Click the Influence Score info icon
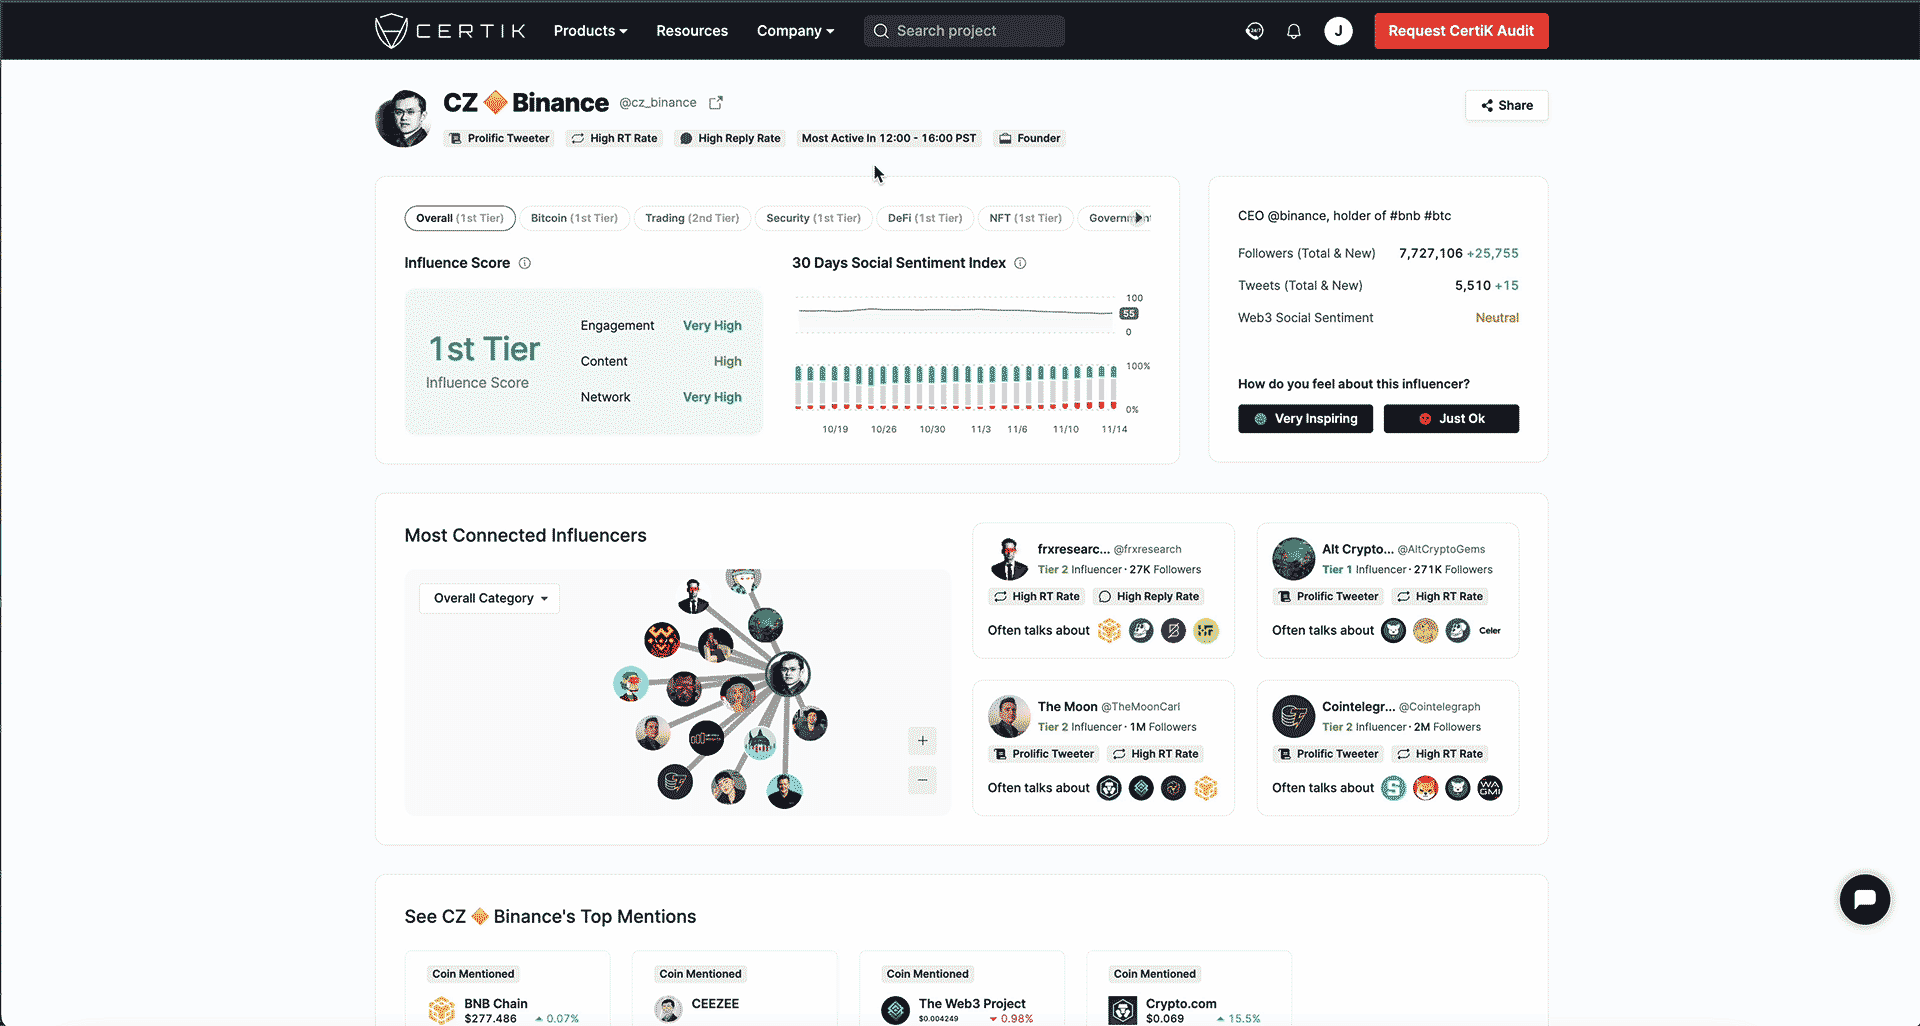Viewport: 1920px width, 1026px height. click(x=525, y=263)
